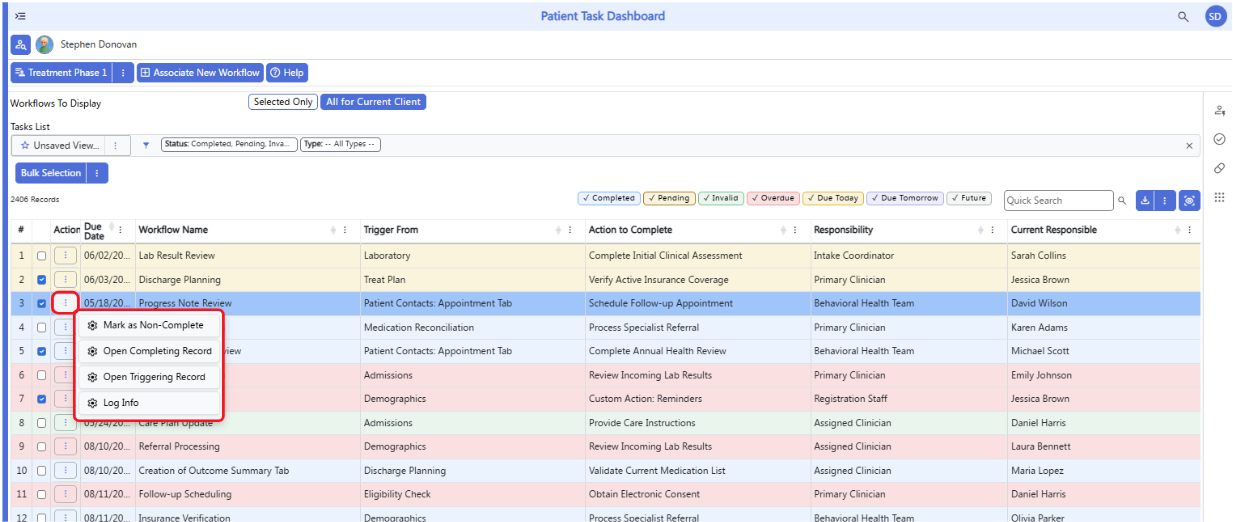Switch to All for Current Client
This screenshot has height=522, width=1233.
click(x=374, y=102)
